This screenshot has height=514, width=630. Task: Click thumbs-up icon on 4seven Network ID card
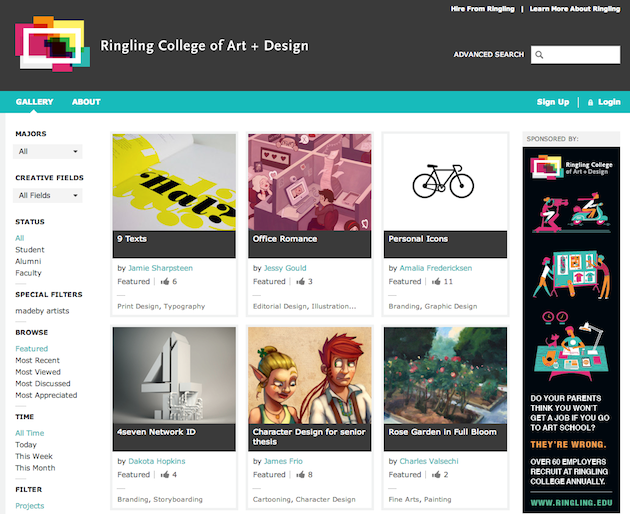(x=165, y=475)
